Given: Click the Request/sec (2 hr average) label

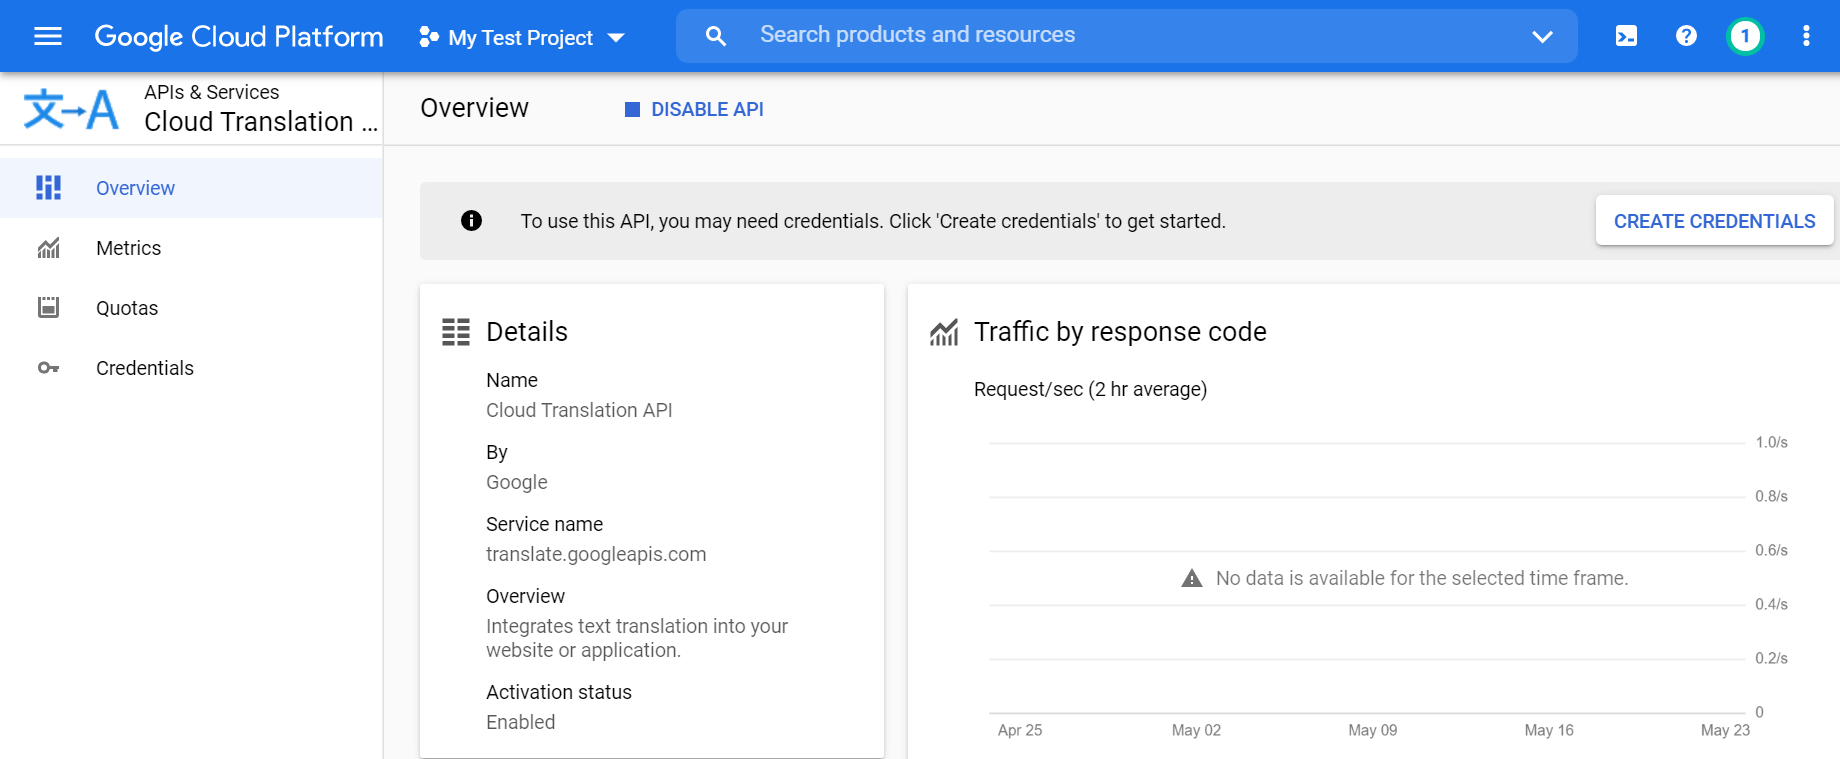Looking at the screenshot, I should tap(1090, 389).
